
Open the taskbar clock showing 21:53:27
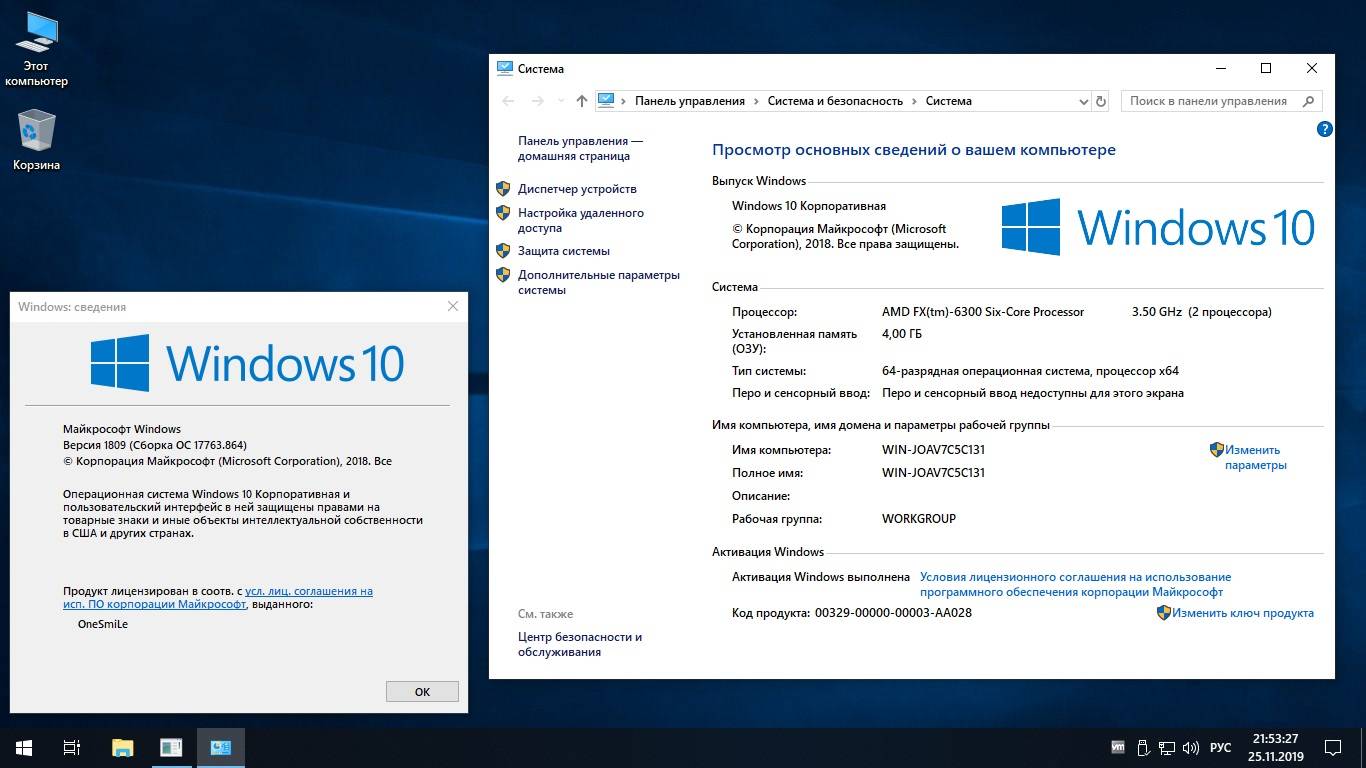coord(1274,747)
